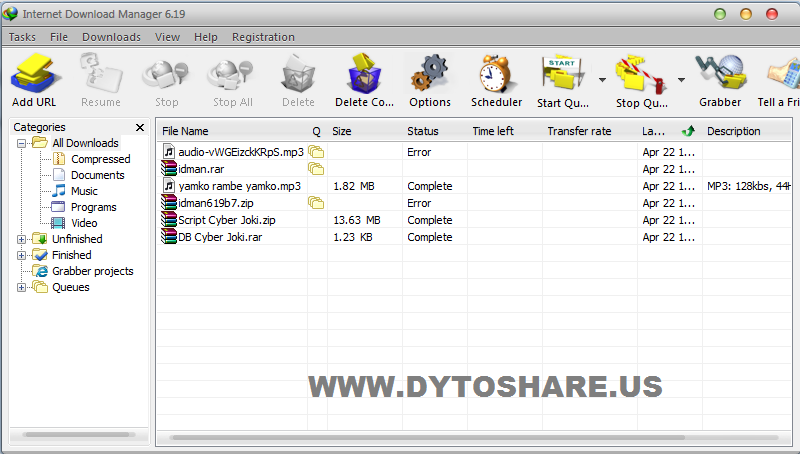Click the Add URL toolbar icon
The image size is (800, 454).
[34, 74]
